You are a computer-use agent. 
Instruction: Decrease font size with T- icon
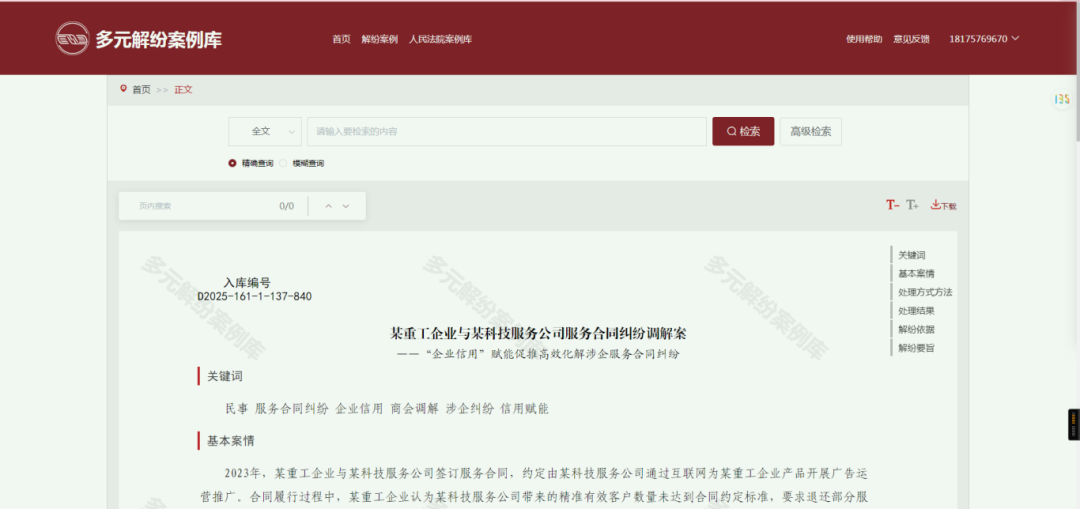893,205
